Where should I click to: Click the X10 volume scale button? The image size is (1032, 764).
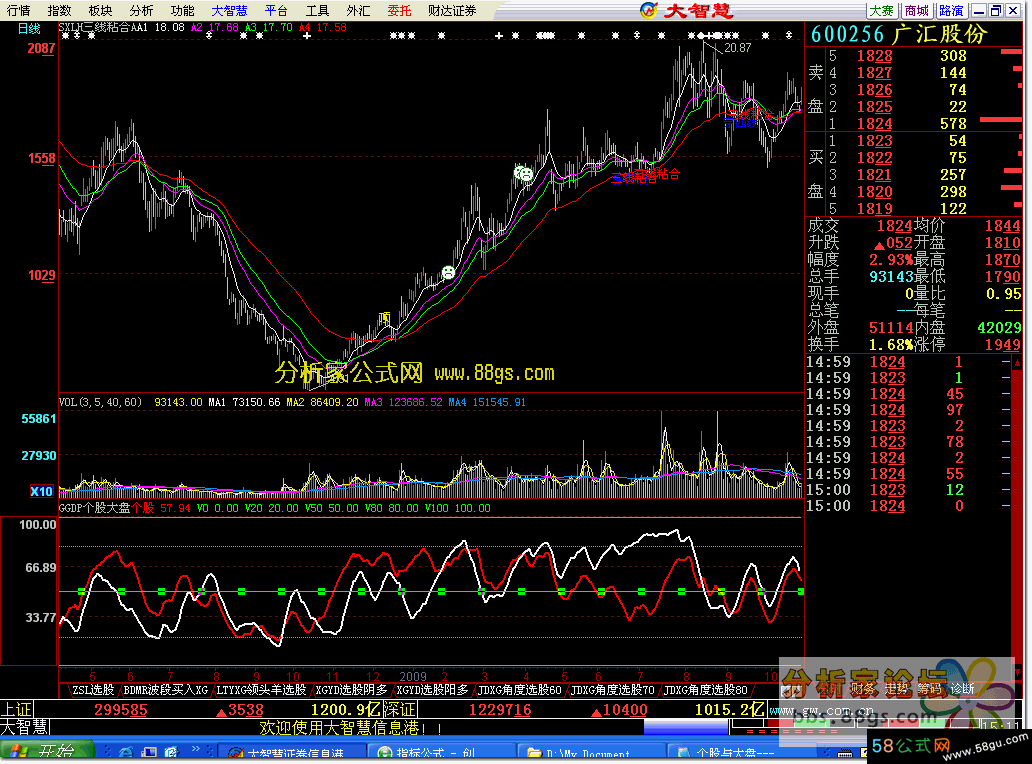(x=41, y=492)
